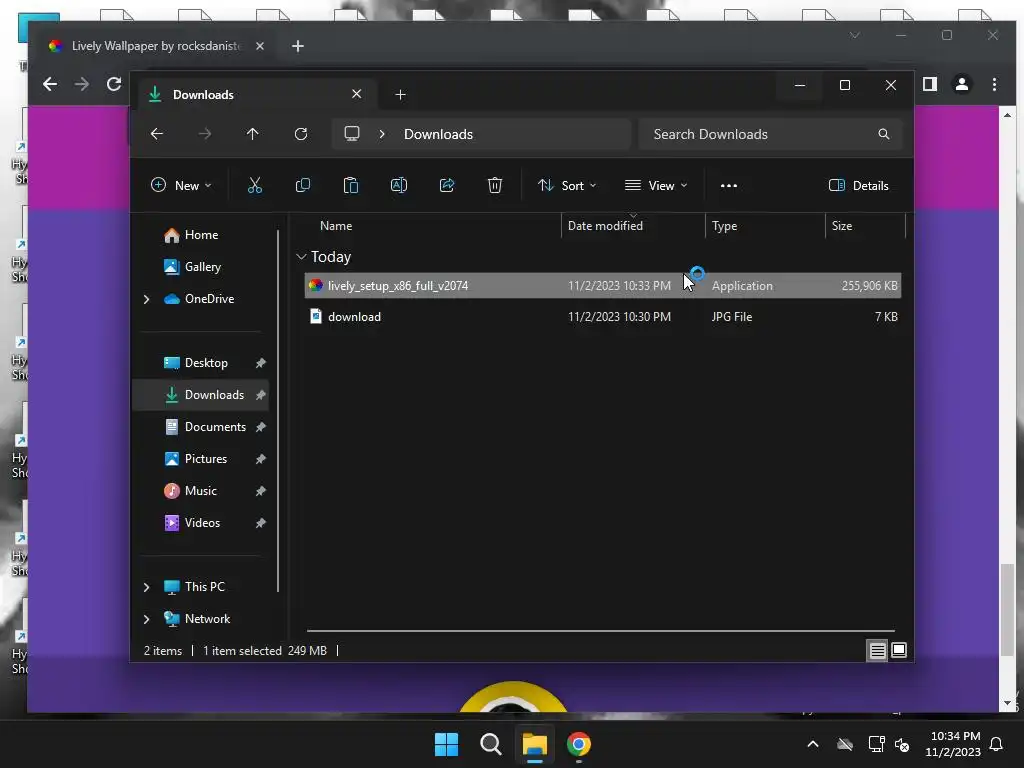
Task: Open the Sort dropdown
Action: [x=567, y=185]
